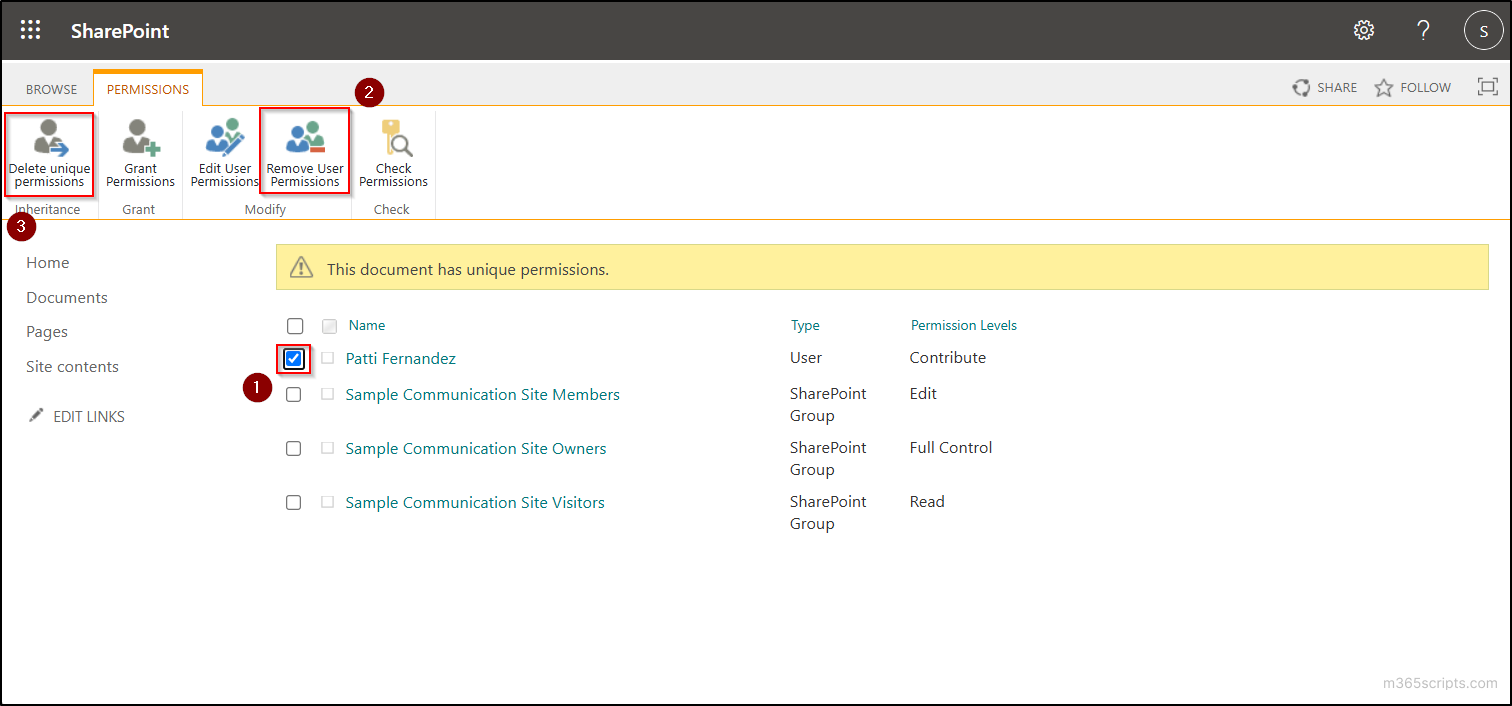Open Sample Communication Site Owners link
Viewport: 1512px width, 706px height.
(476, 448)
